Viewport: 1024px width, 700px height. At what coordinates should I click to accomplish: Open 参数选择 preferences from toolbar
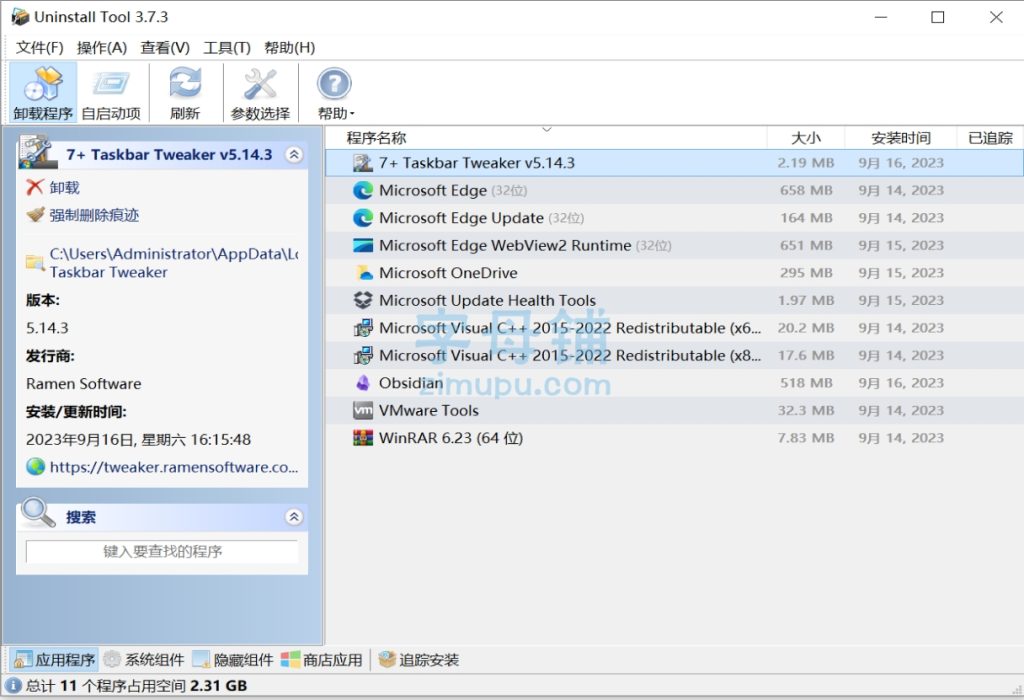point(260,93)
